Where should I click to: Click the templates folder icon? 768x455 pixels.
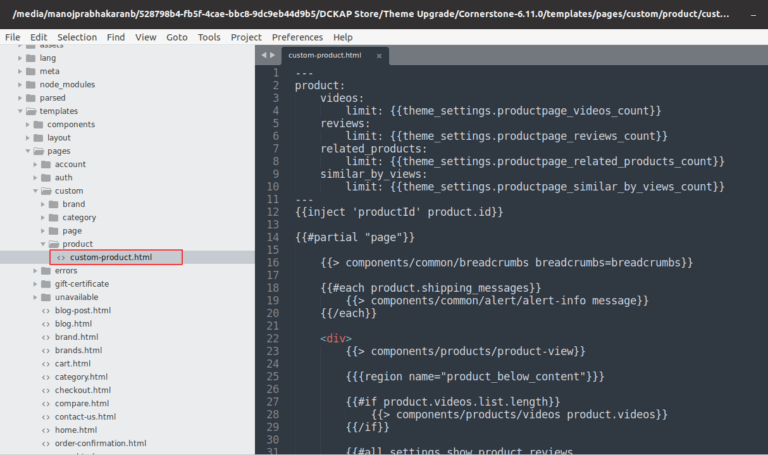tap(31, 111)
